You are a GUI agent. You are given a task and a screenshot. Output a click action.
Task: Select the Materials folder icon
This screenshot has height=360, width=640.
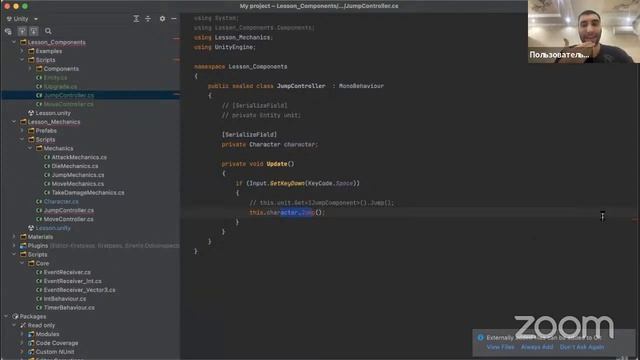tap(23, 237)
